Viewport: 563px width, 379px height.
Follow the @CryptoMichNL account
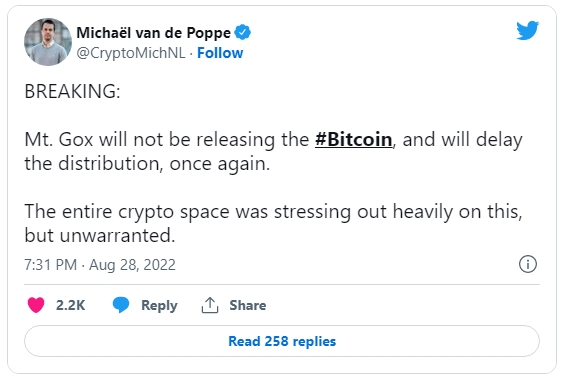[x=220, y=53]
